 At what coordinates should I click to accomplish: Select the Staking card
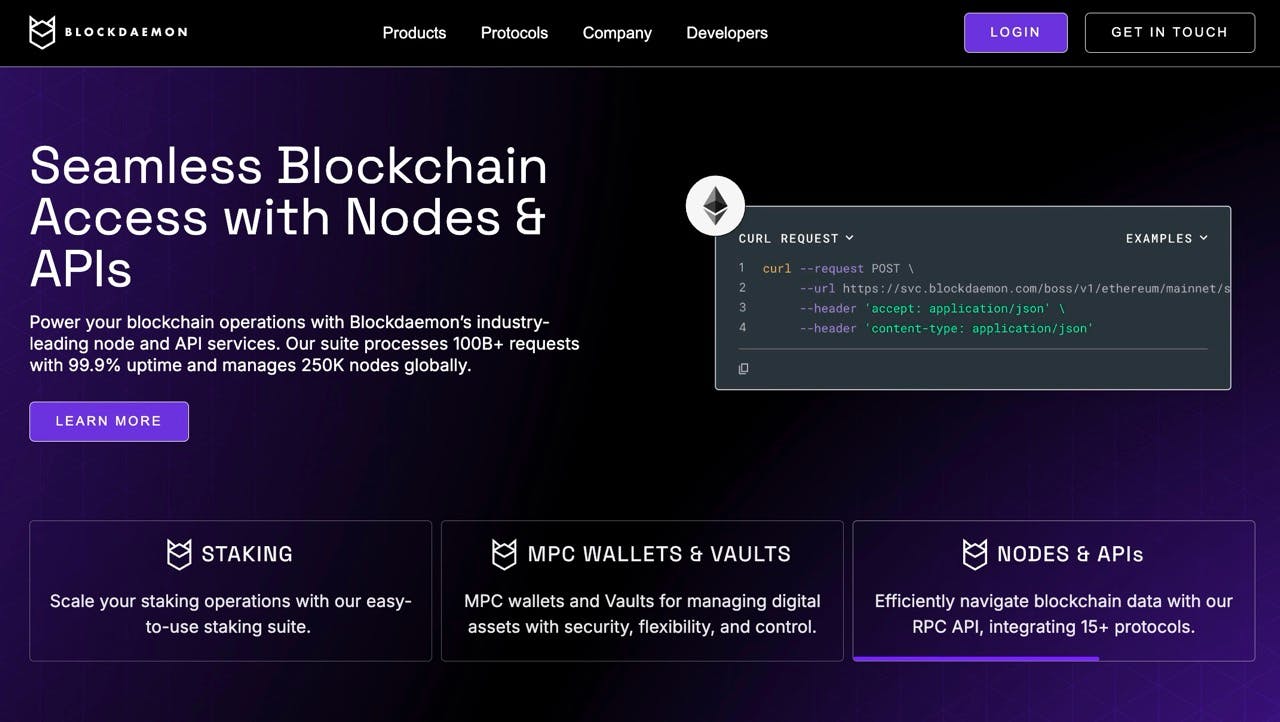230,590
